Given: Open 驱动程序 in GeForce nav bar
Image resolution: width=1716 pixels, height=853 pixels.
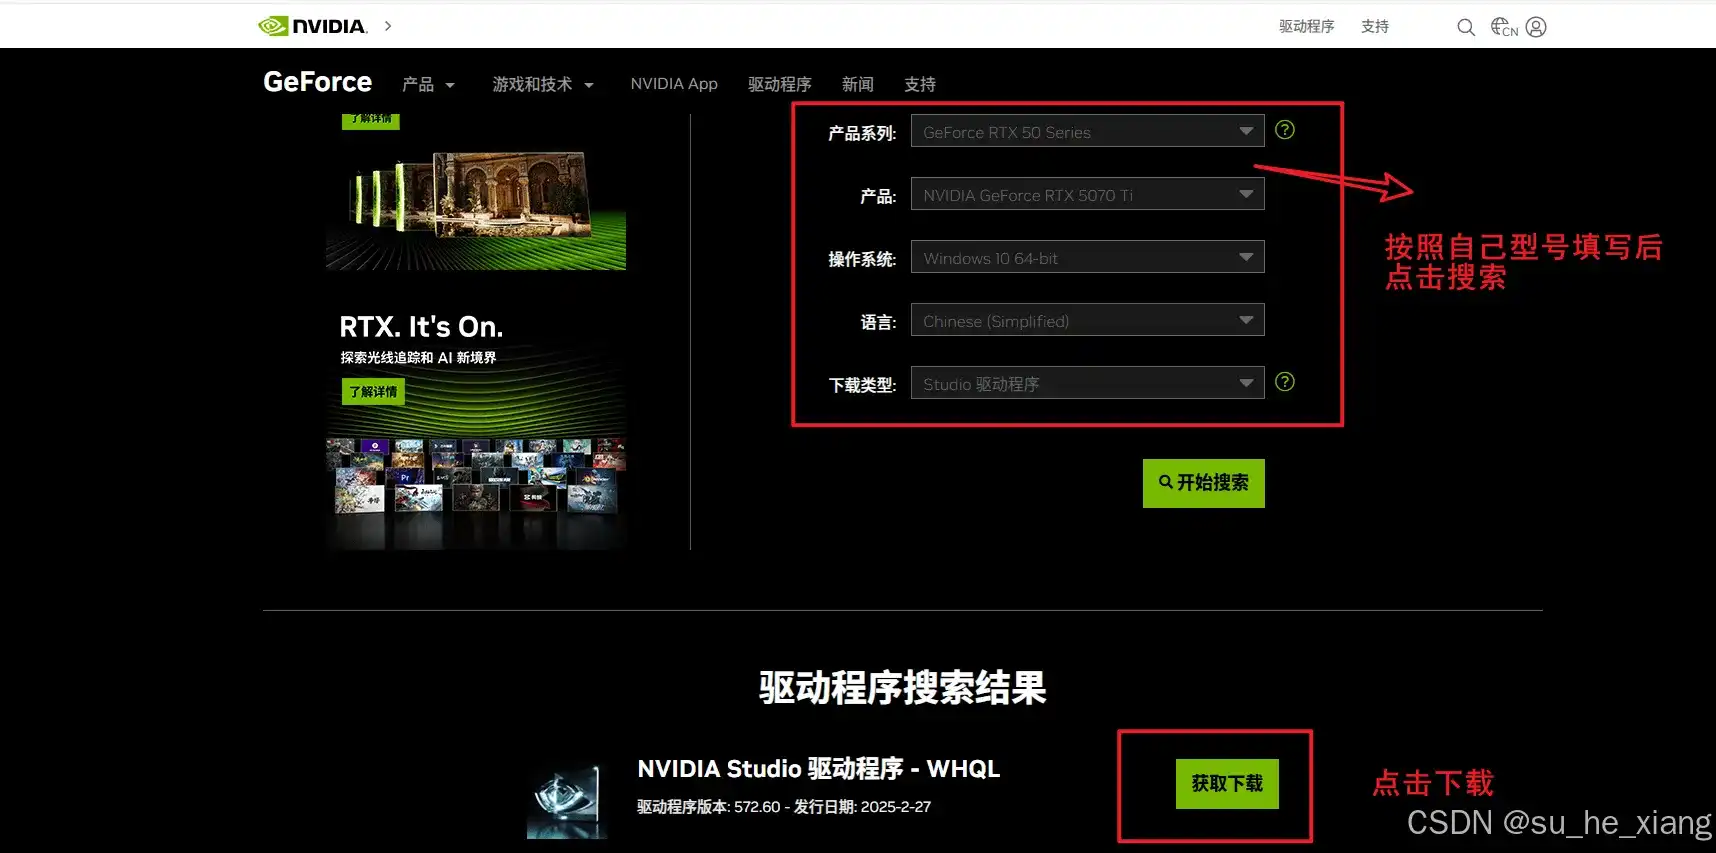Looking at the screenshot, I should [780, 84].
